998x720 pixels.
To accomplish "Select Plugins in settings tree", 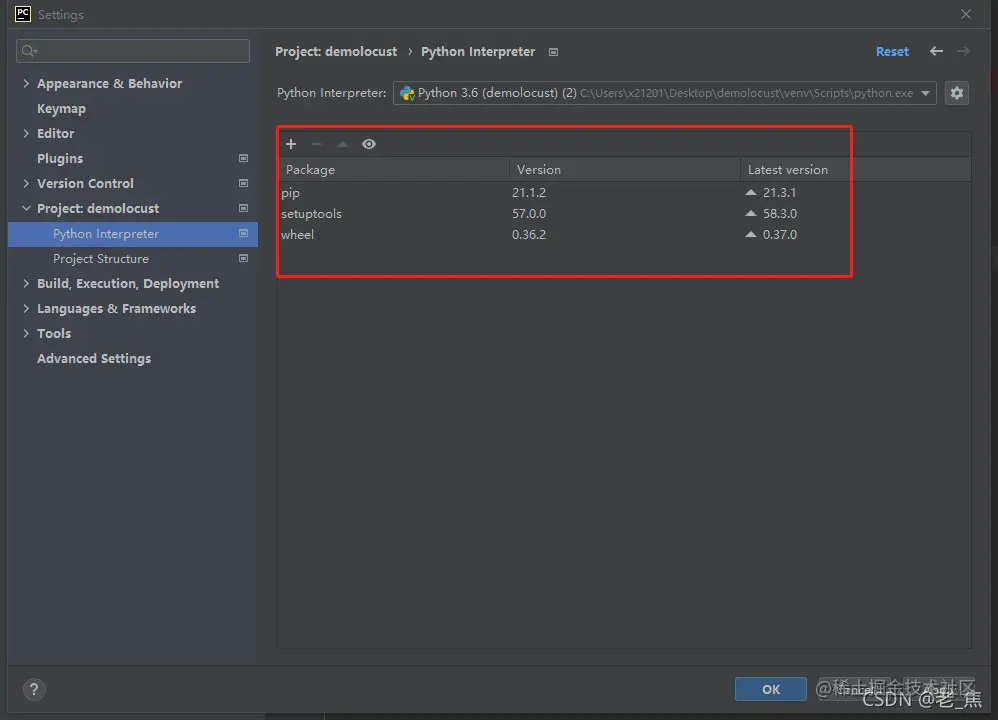I will coord(60,159).
